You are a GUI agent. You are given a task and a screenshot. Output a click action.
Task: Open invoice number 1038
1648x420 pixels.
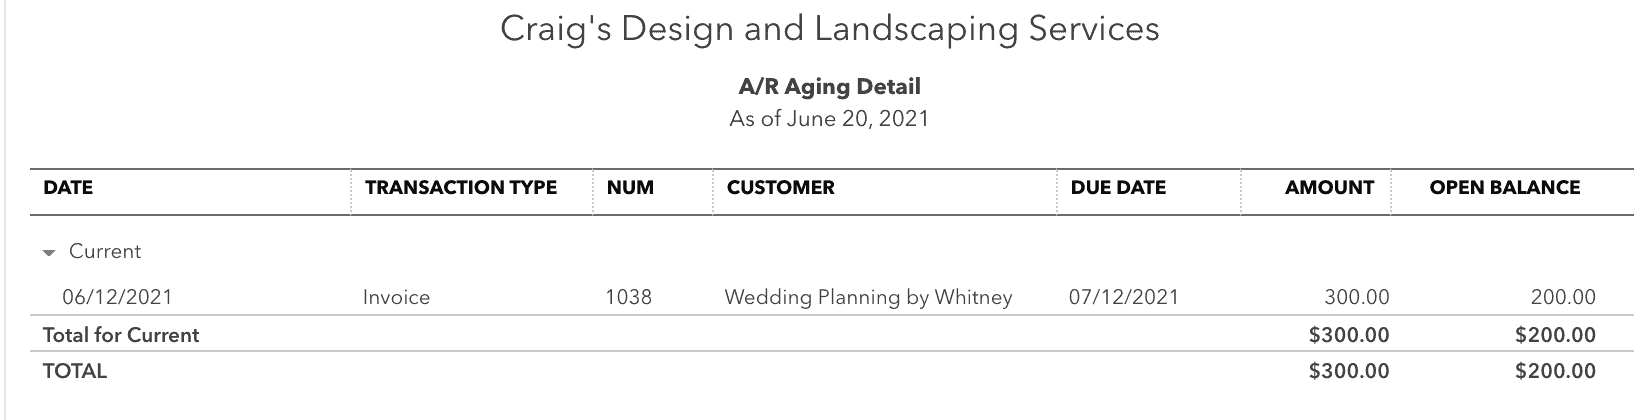click(629, 297)
